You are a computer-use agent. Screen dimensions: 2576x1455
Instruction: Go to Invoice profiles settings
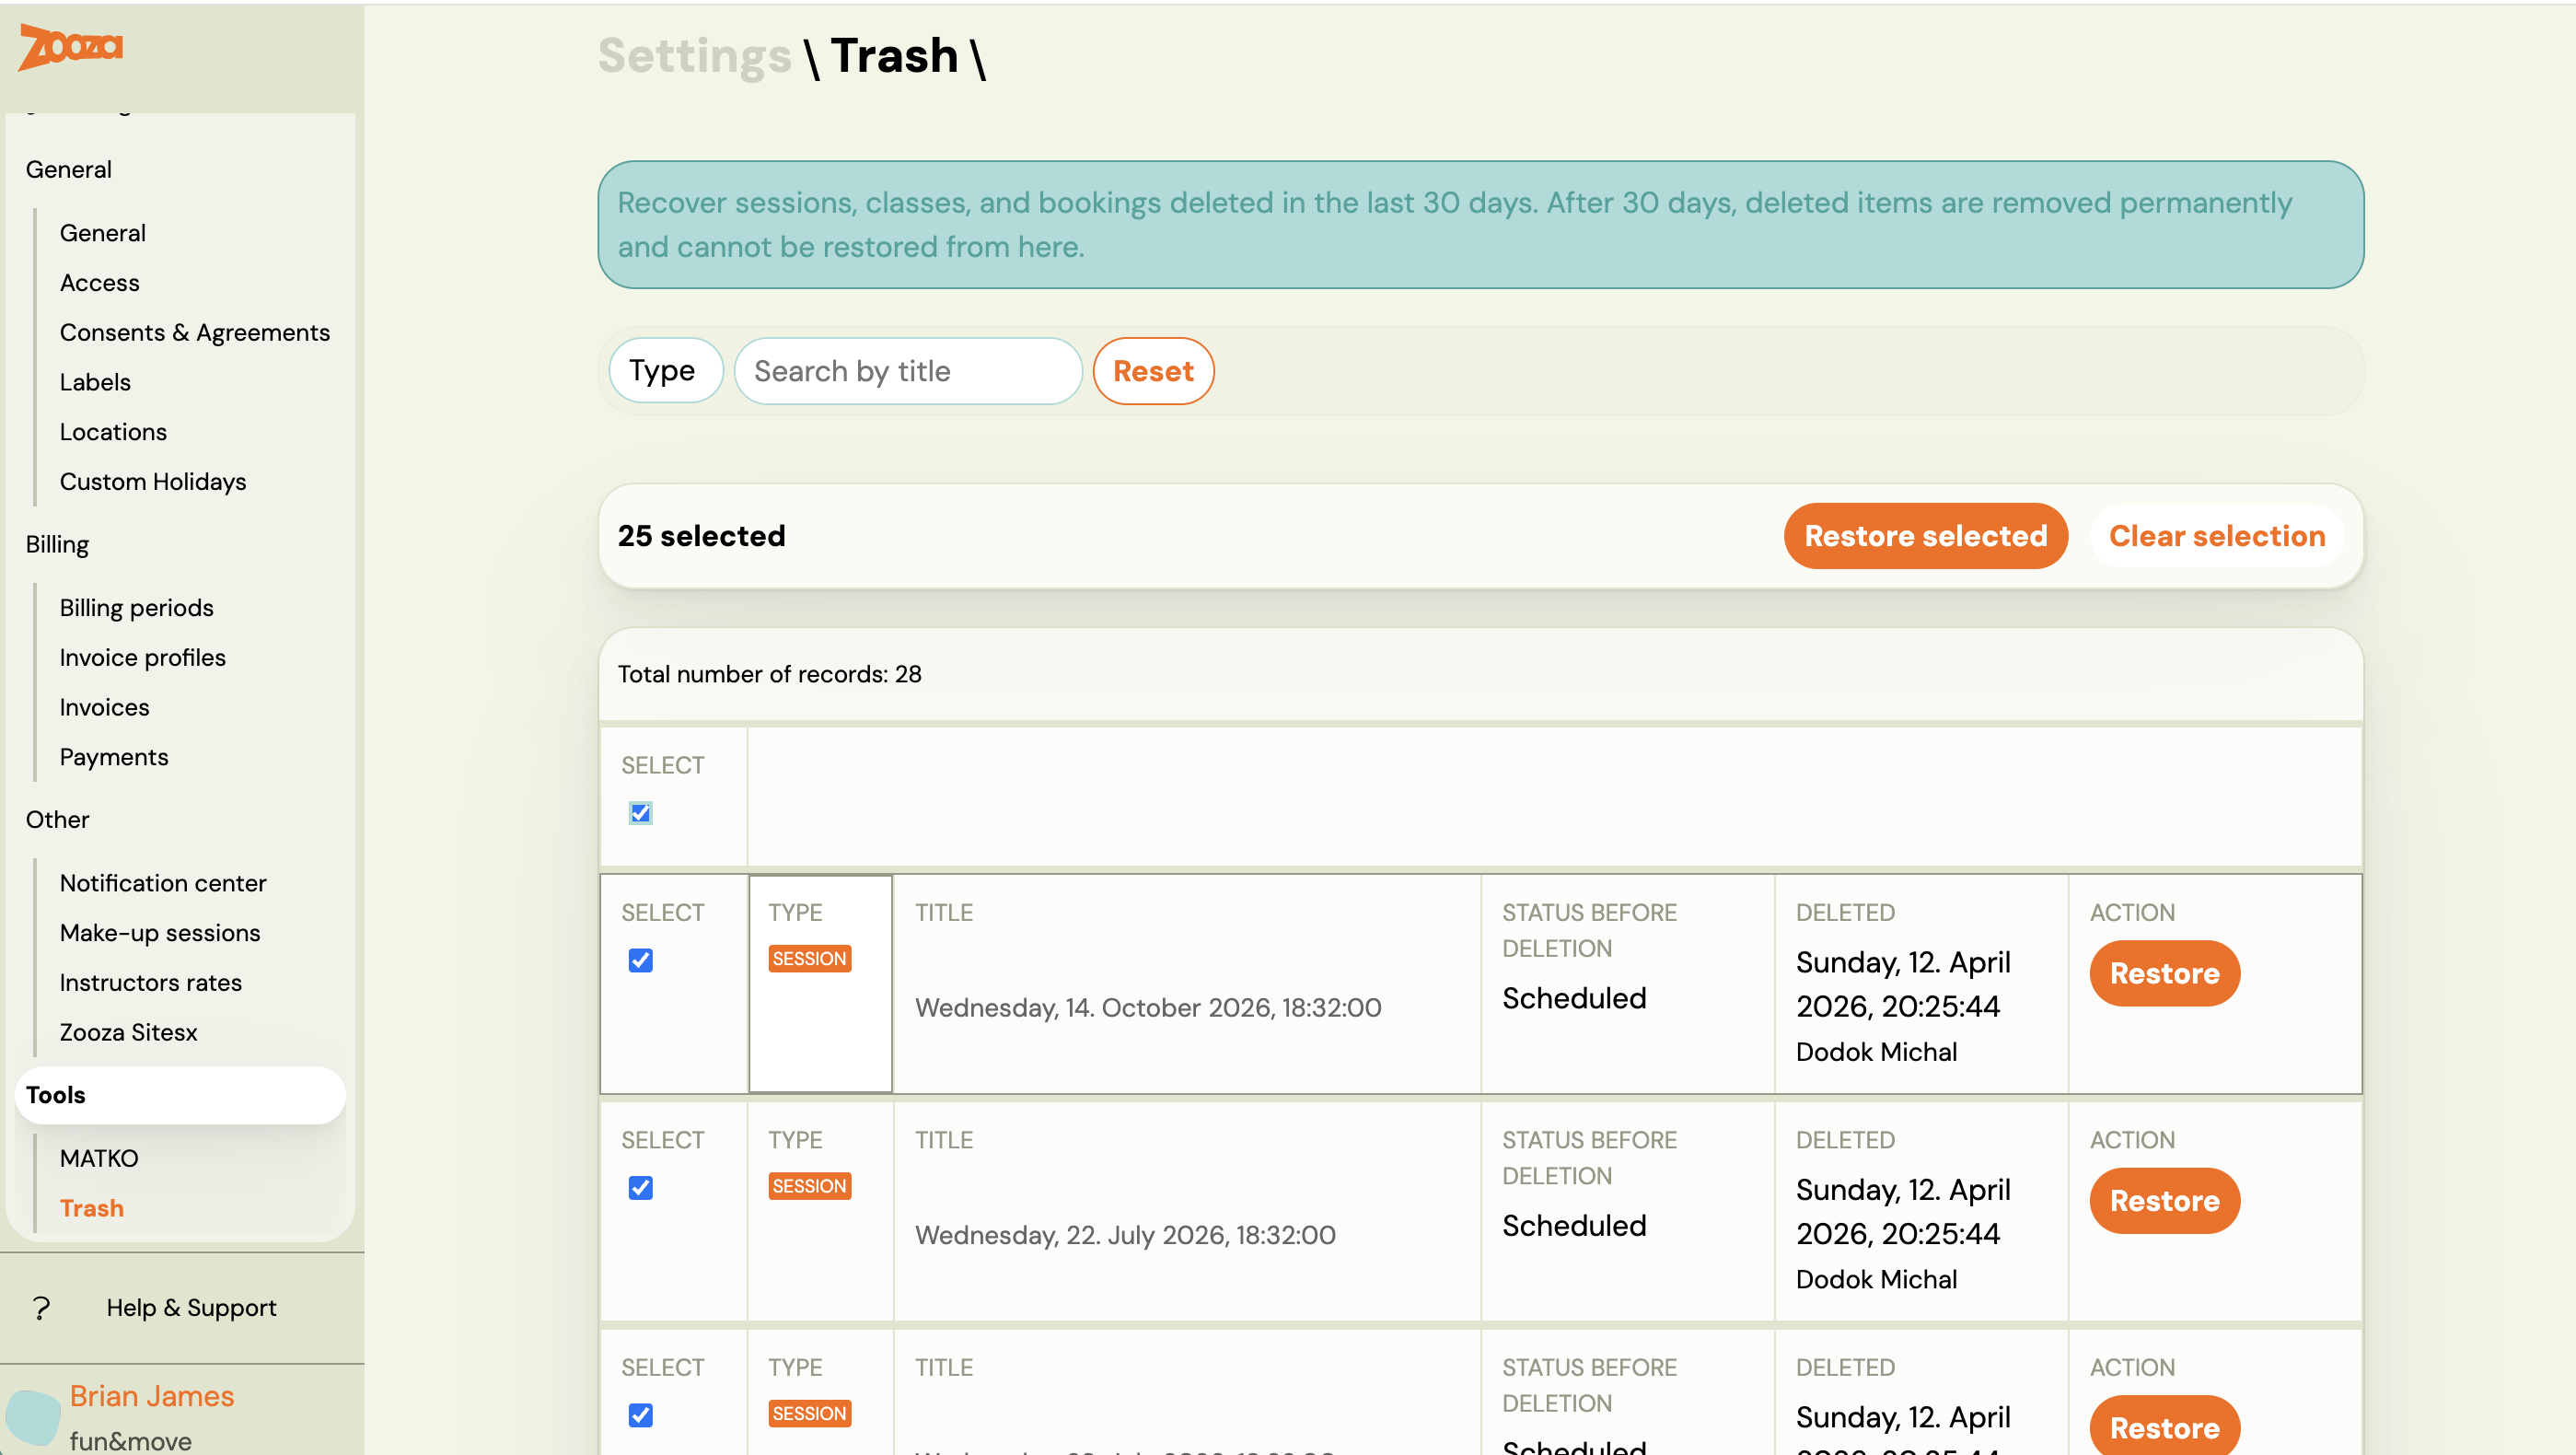[x=142, y=657]
